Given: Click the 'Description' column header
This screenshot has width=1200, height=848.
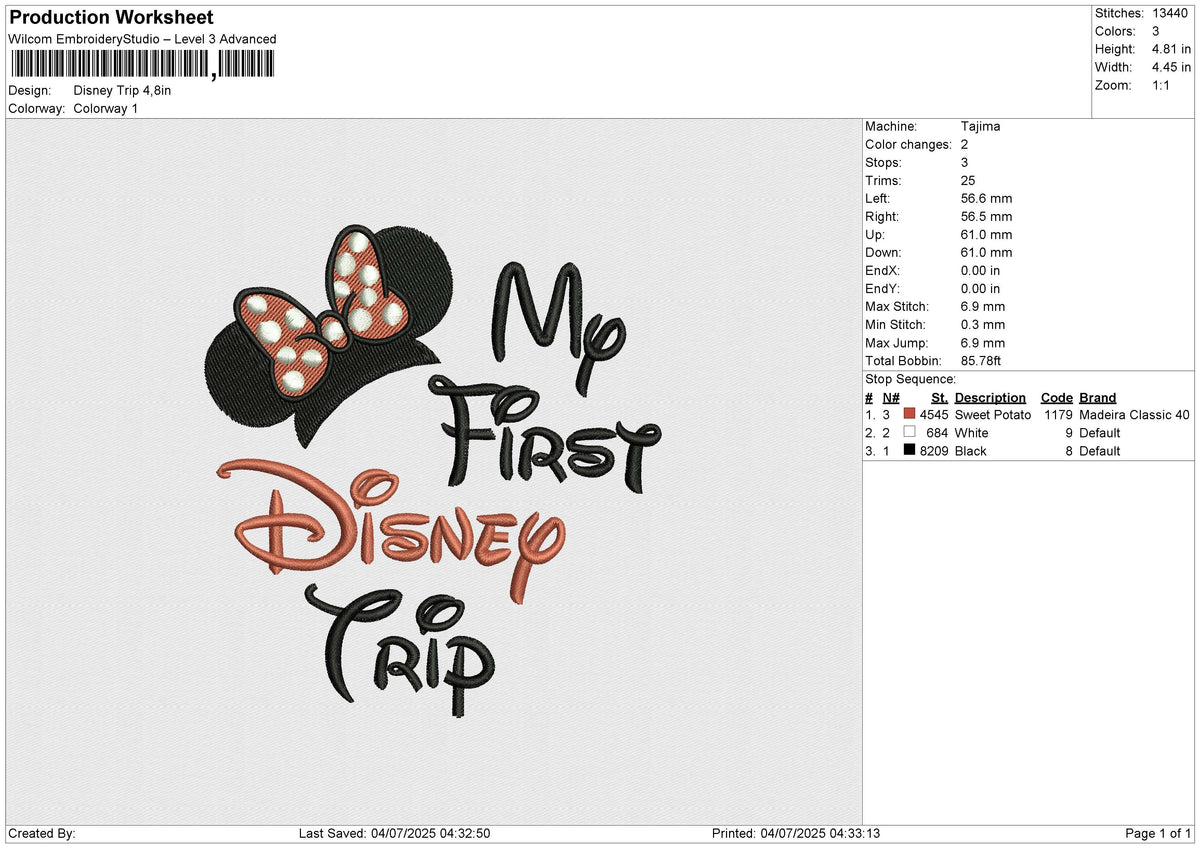Looking at the screenshot, I should pos(990,397).
